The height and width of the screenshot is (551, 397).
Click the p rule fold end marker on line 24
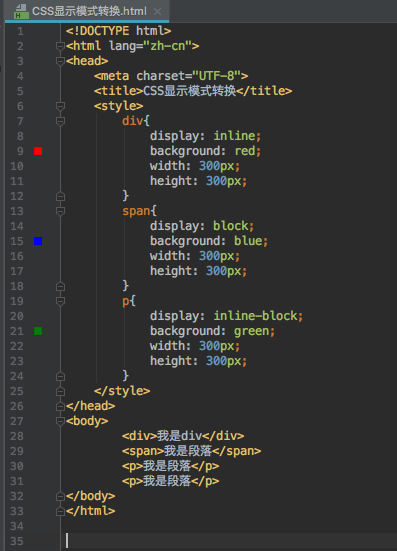(60, 376)
